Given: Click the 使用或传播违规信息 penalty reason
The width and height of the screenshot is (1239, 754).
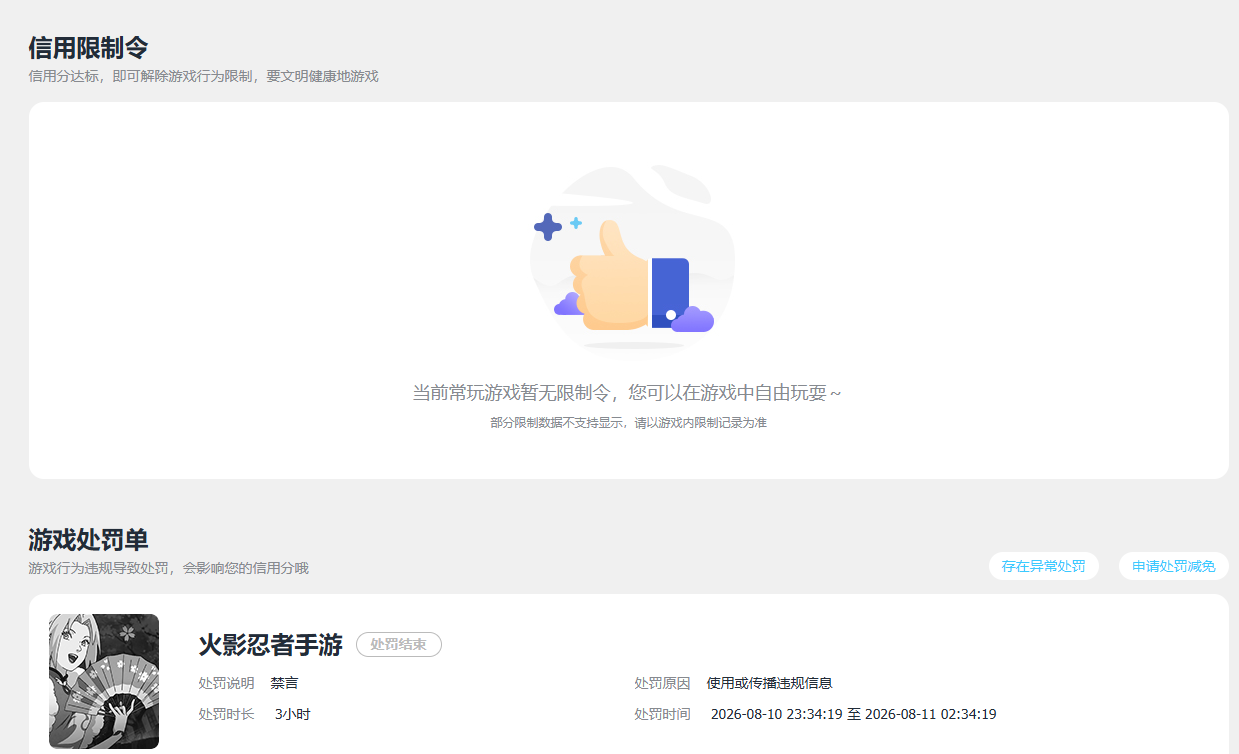Looking at the screenshot, I should pos(769,683).
